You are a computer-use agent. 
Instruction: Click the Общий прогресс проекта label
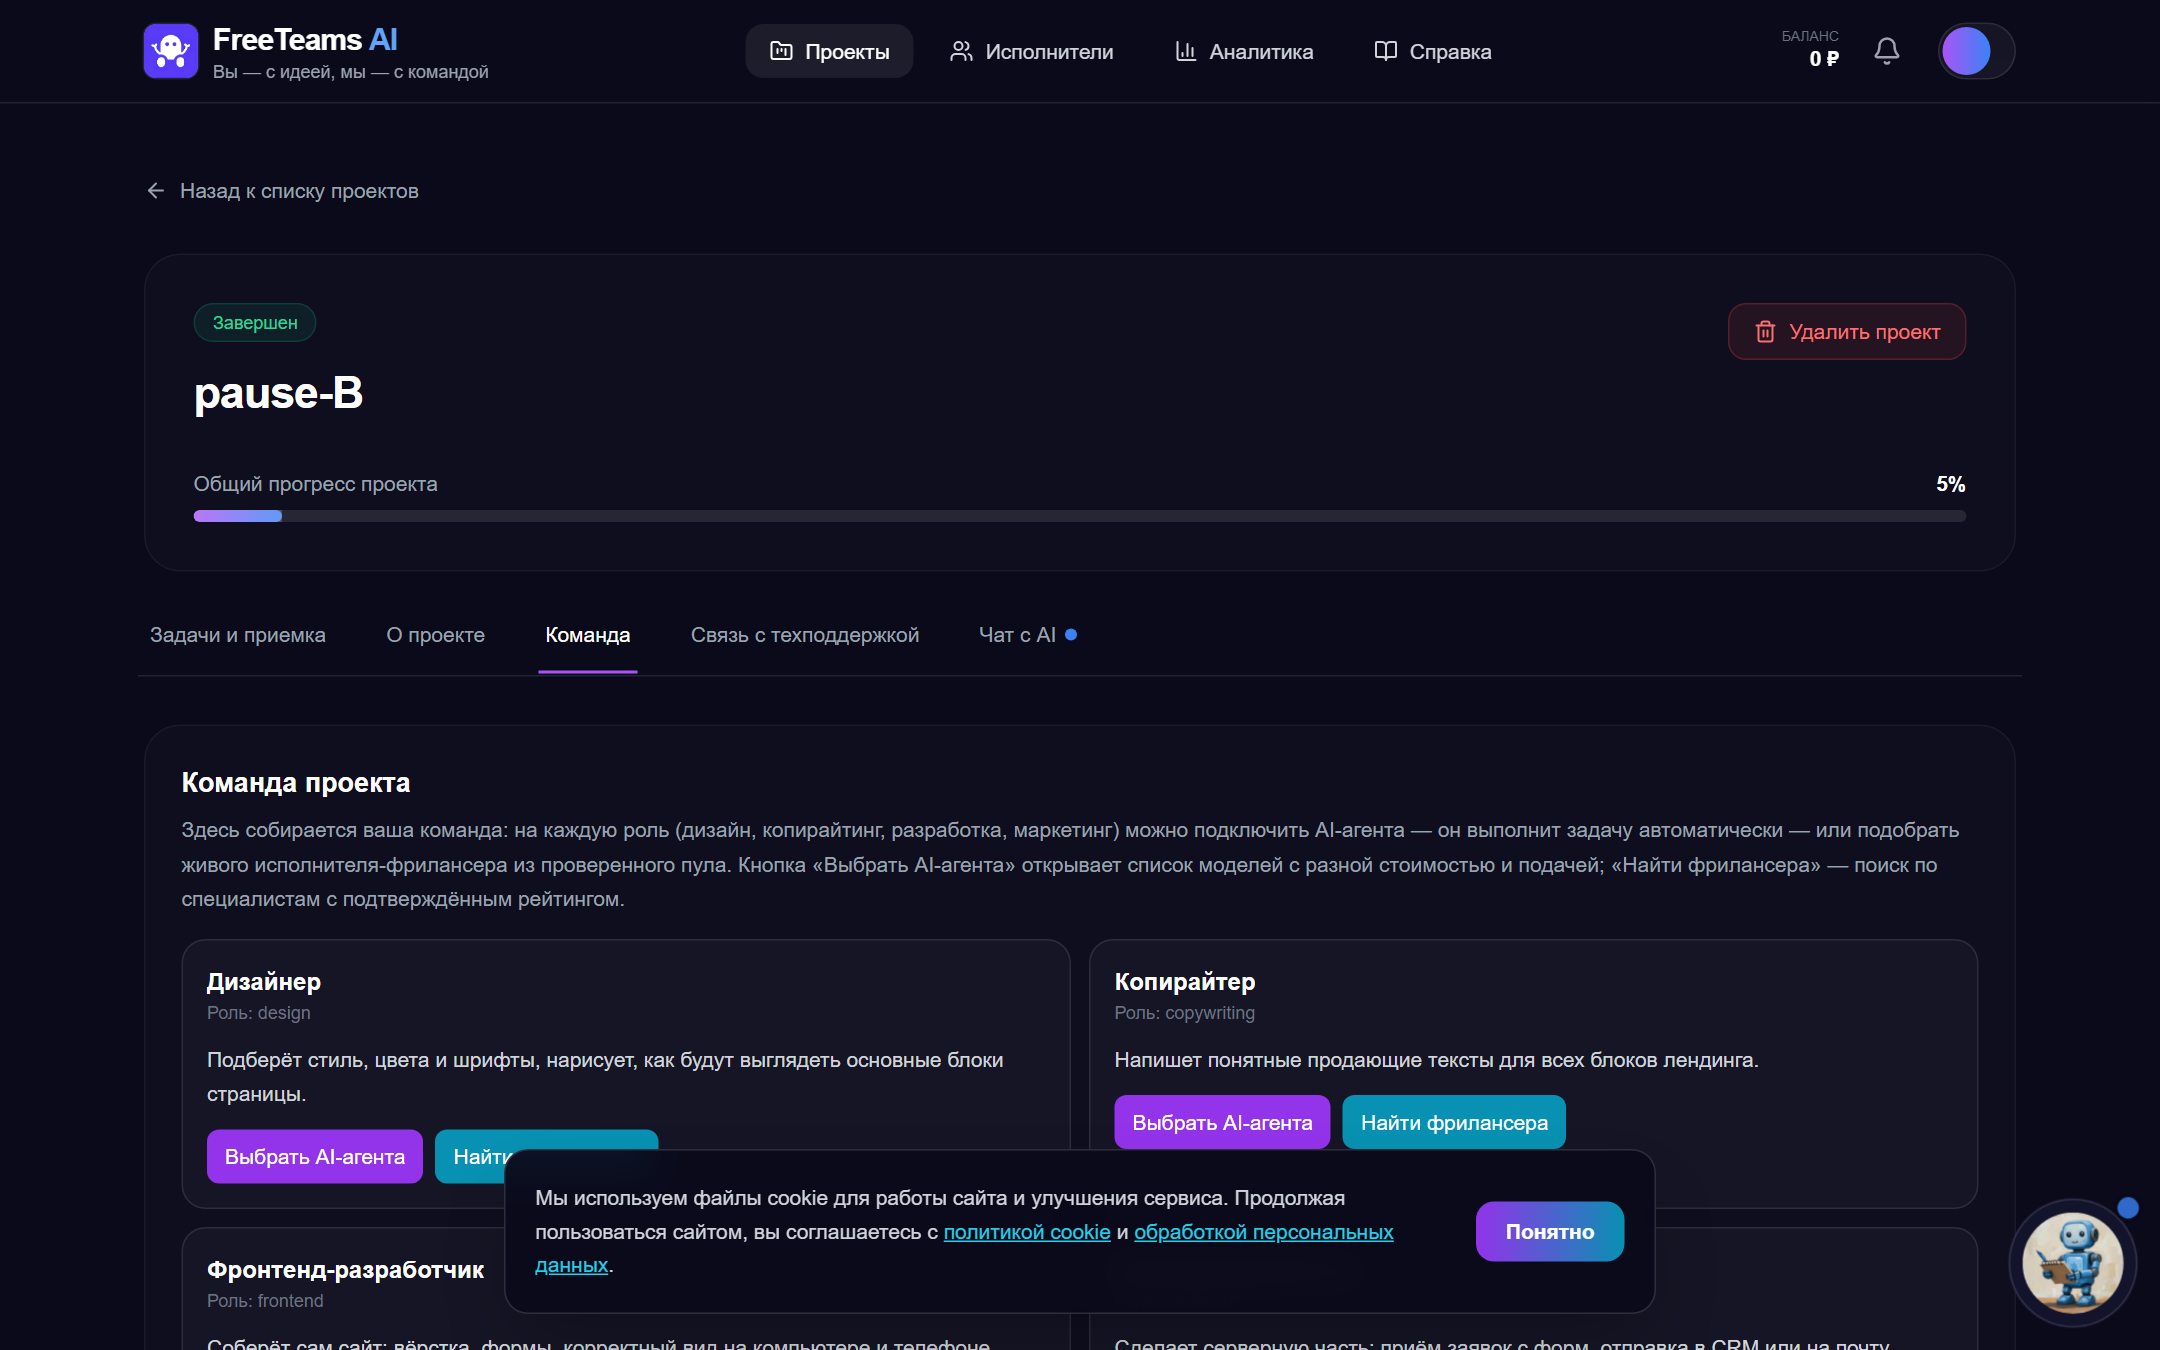pyautogui.click(x=316, y=484)
